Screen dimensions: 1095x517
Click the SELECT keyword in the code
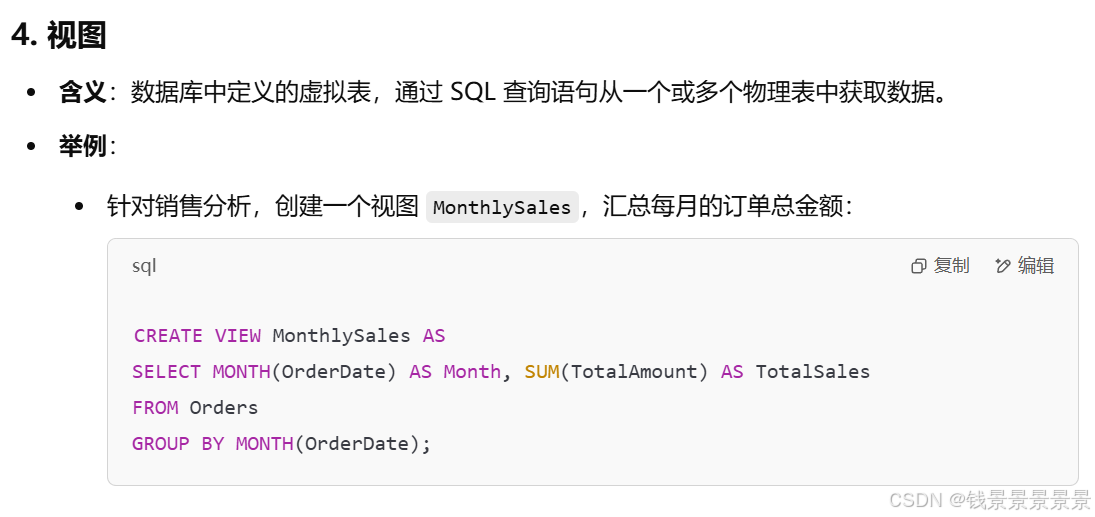(x=166, y=372)
